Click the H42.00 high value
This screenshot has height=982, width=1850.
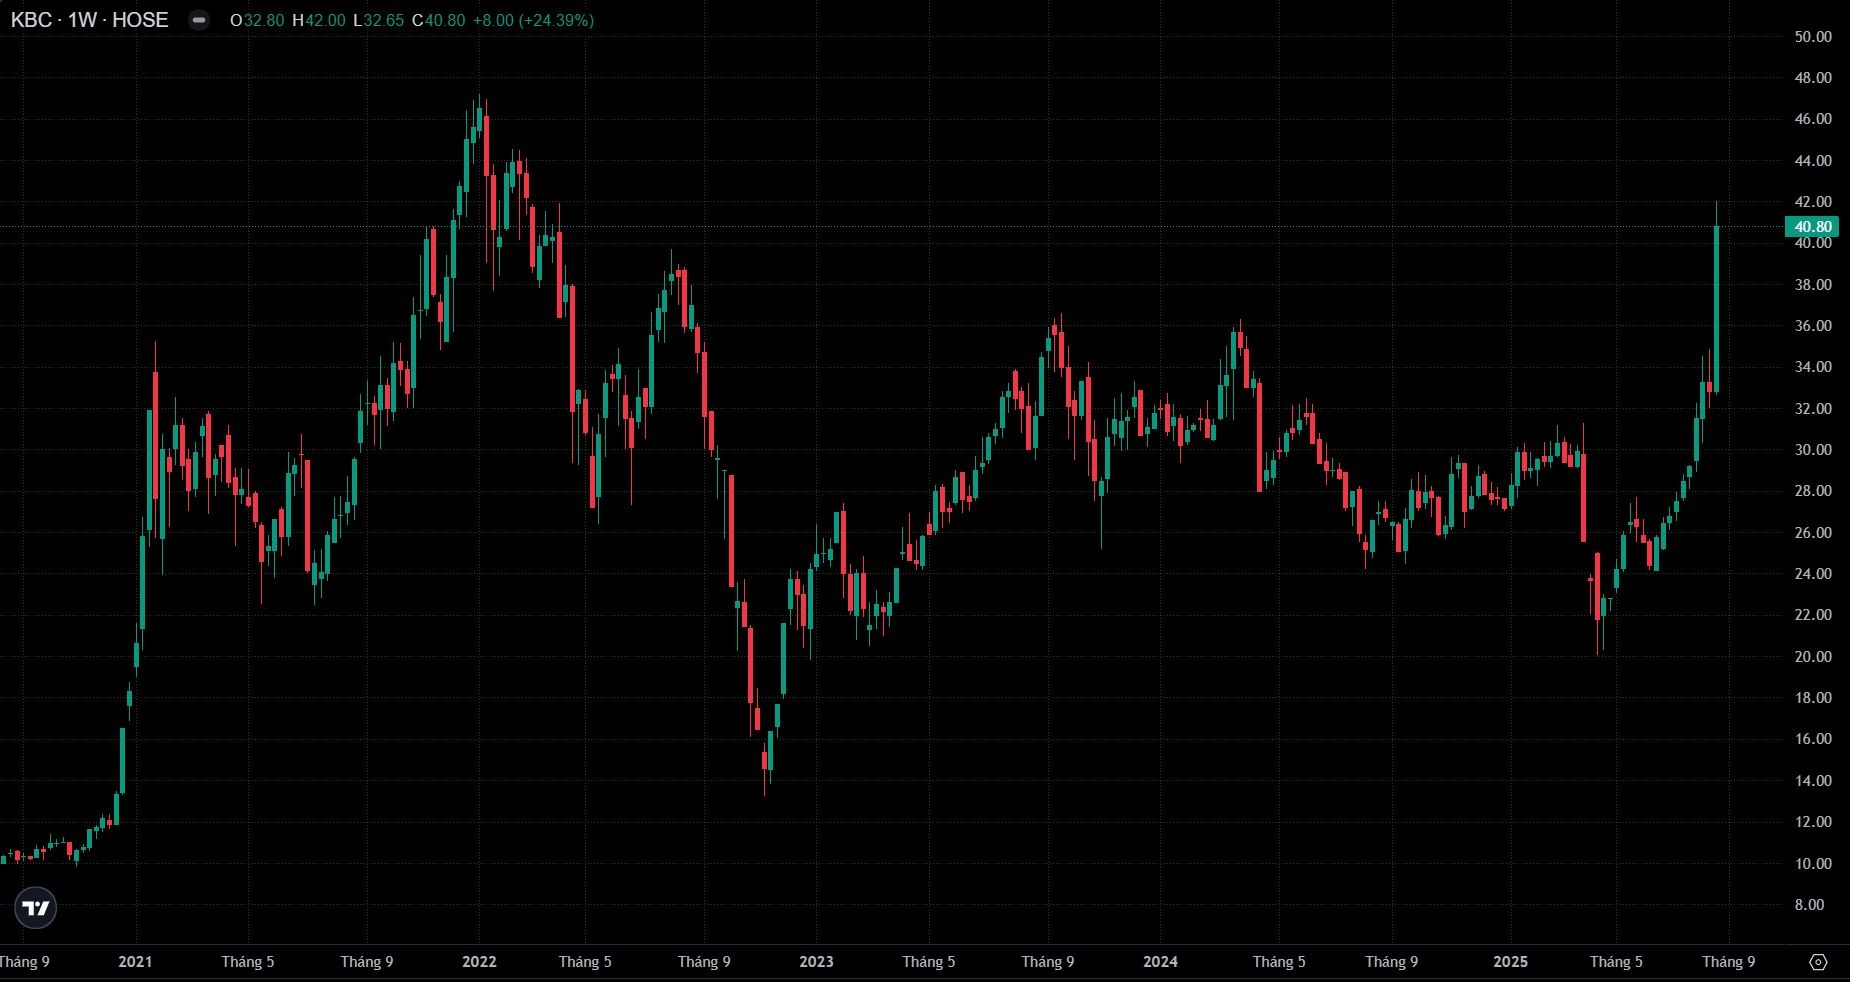coord(319,20)
